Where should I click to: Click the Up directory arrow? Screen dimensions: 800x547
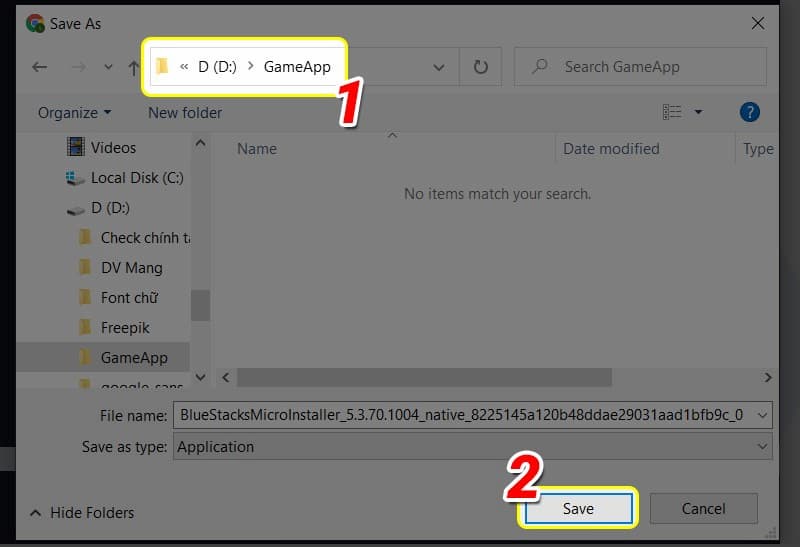coord(134,67)
